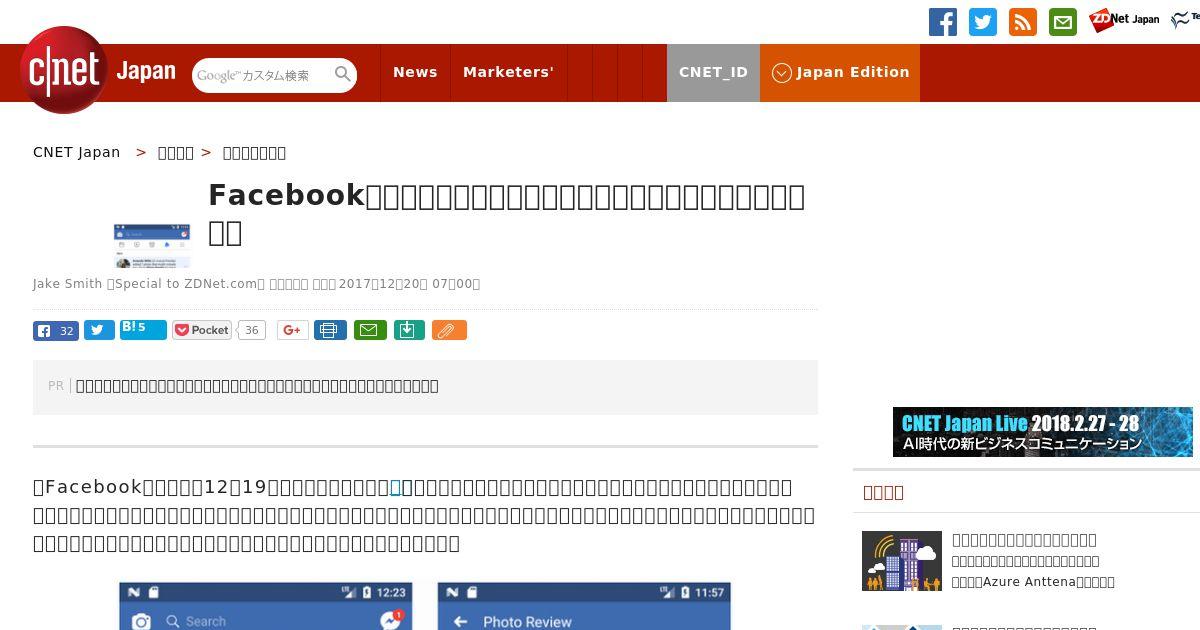The width and height of the screenshot is (1200, 630).
Task: Open the sidebar Azure Antenna building thumbnail
Action: coord(902,561)
